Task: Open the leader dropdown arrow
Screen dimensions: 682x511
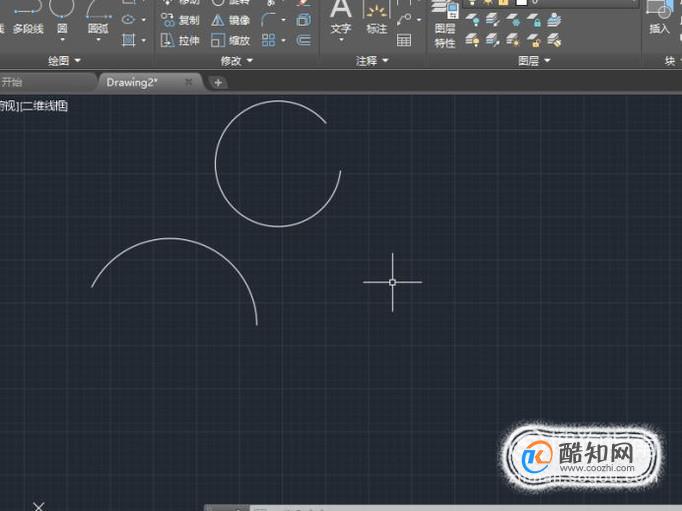Action: coord(419,20)
